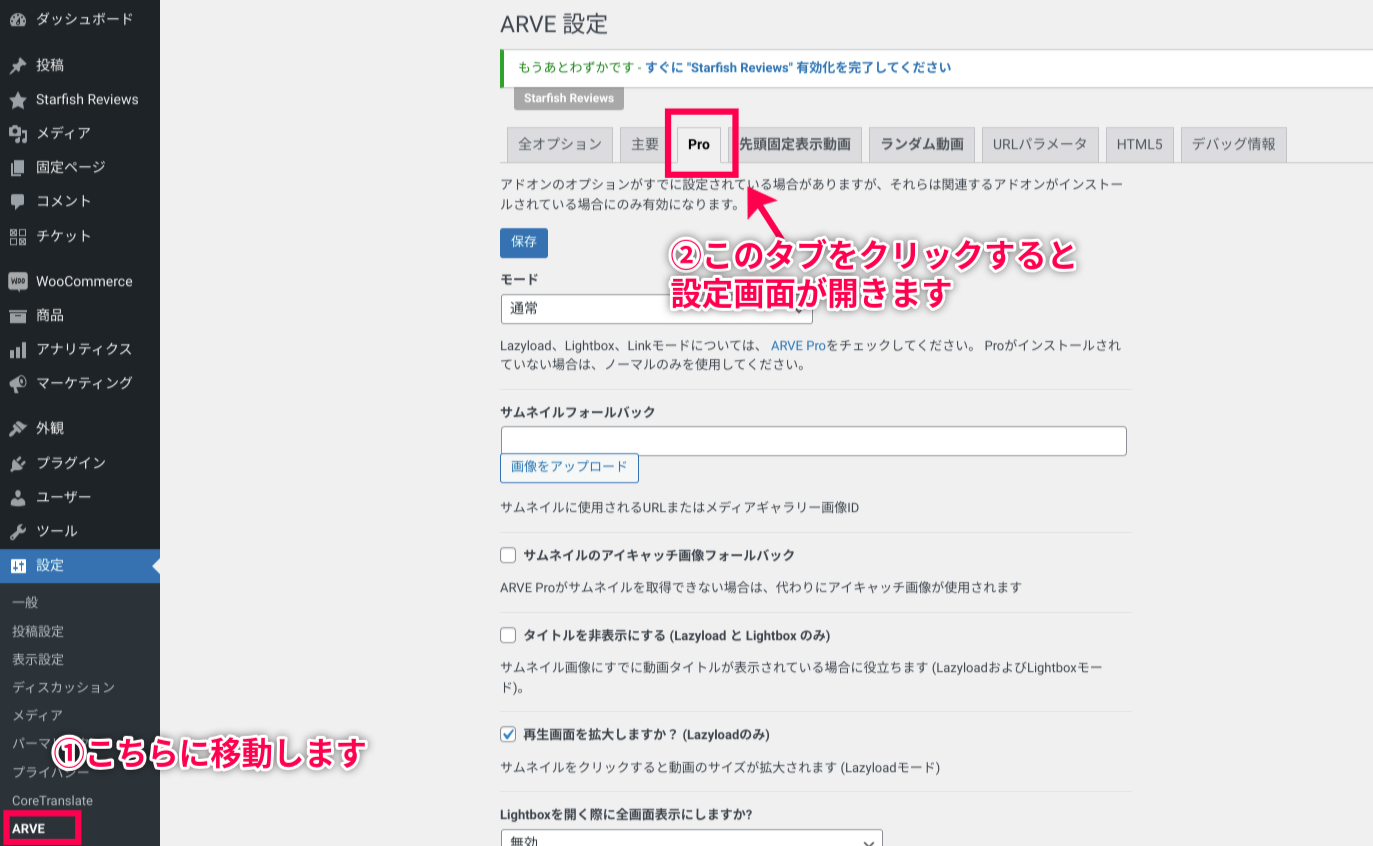Switch to the 主要 tab
1373x846 pixels.
click(x=645, y=144)
